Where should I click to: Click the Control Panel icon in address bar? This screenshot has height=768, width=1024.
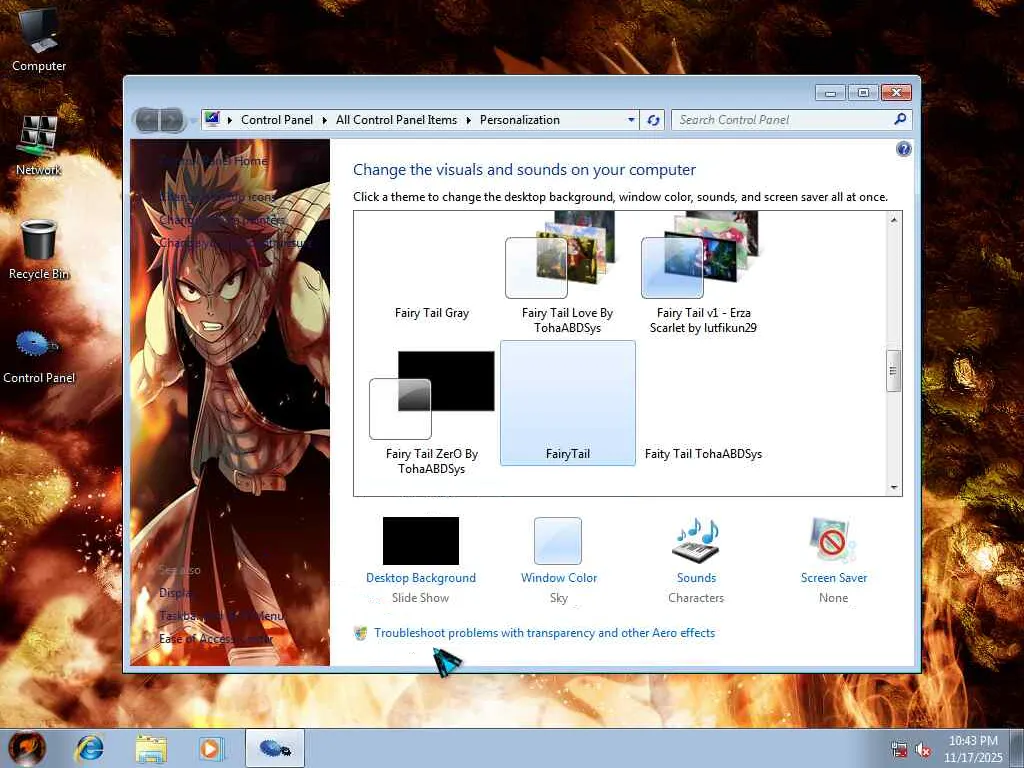[x=212, y=119]
